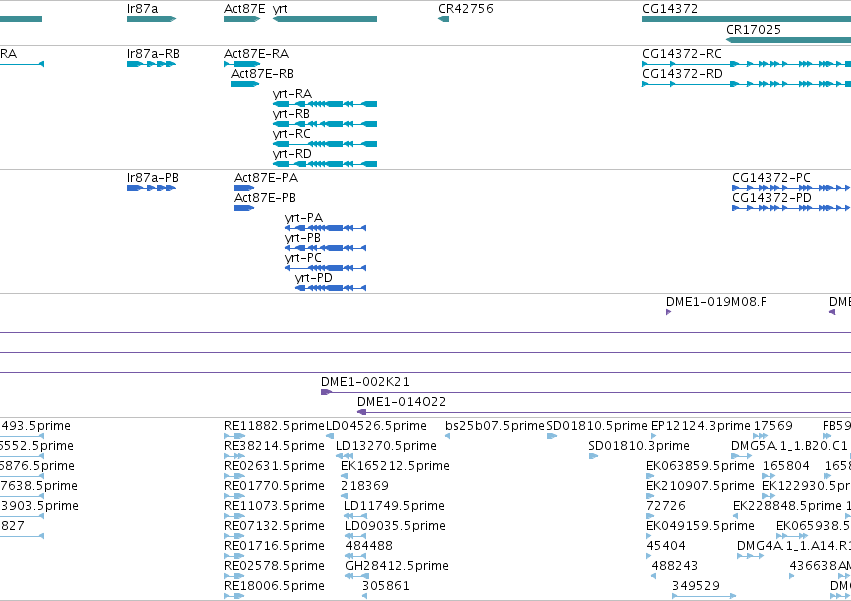
Task: Select the yrt-RC transcript
Action: point(325,144)
